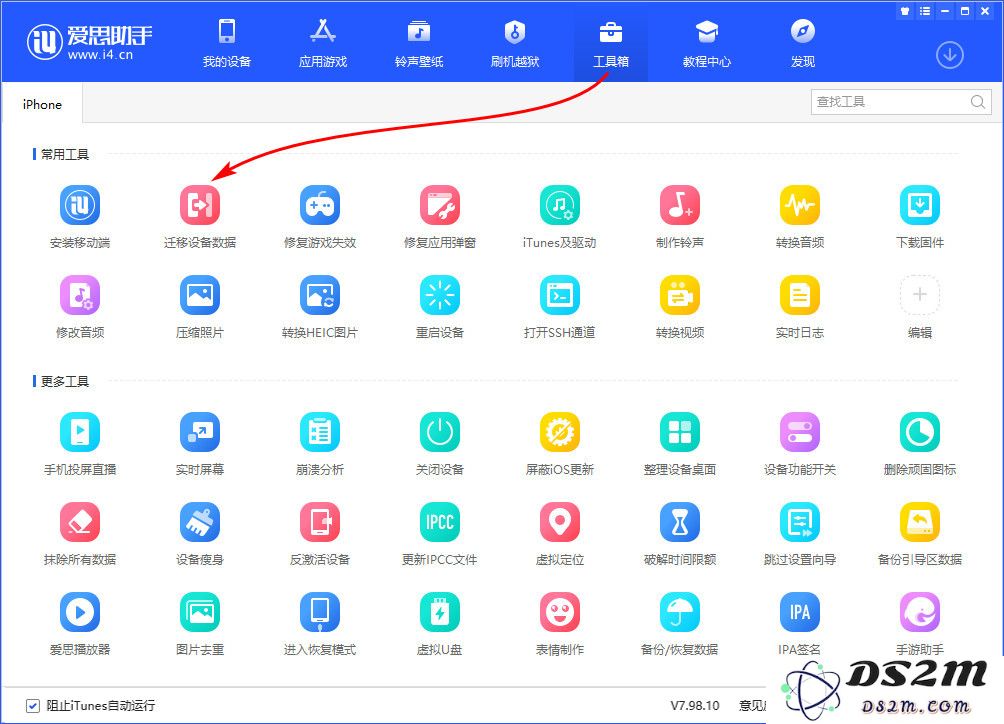The width and height of the screenshot is (1004, 724).
Task: Launch 爱思播放器 player
Action: (80, 612)
